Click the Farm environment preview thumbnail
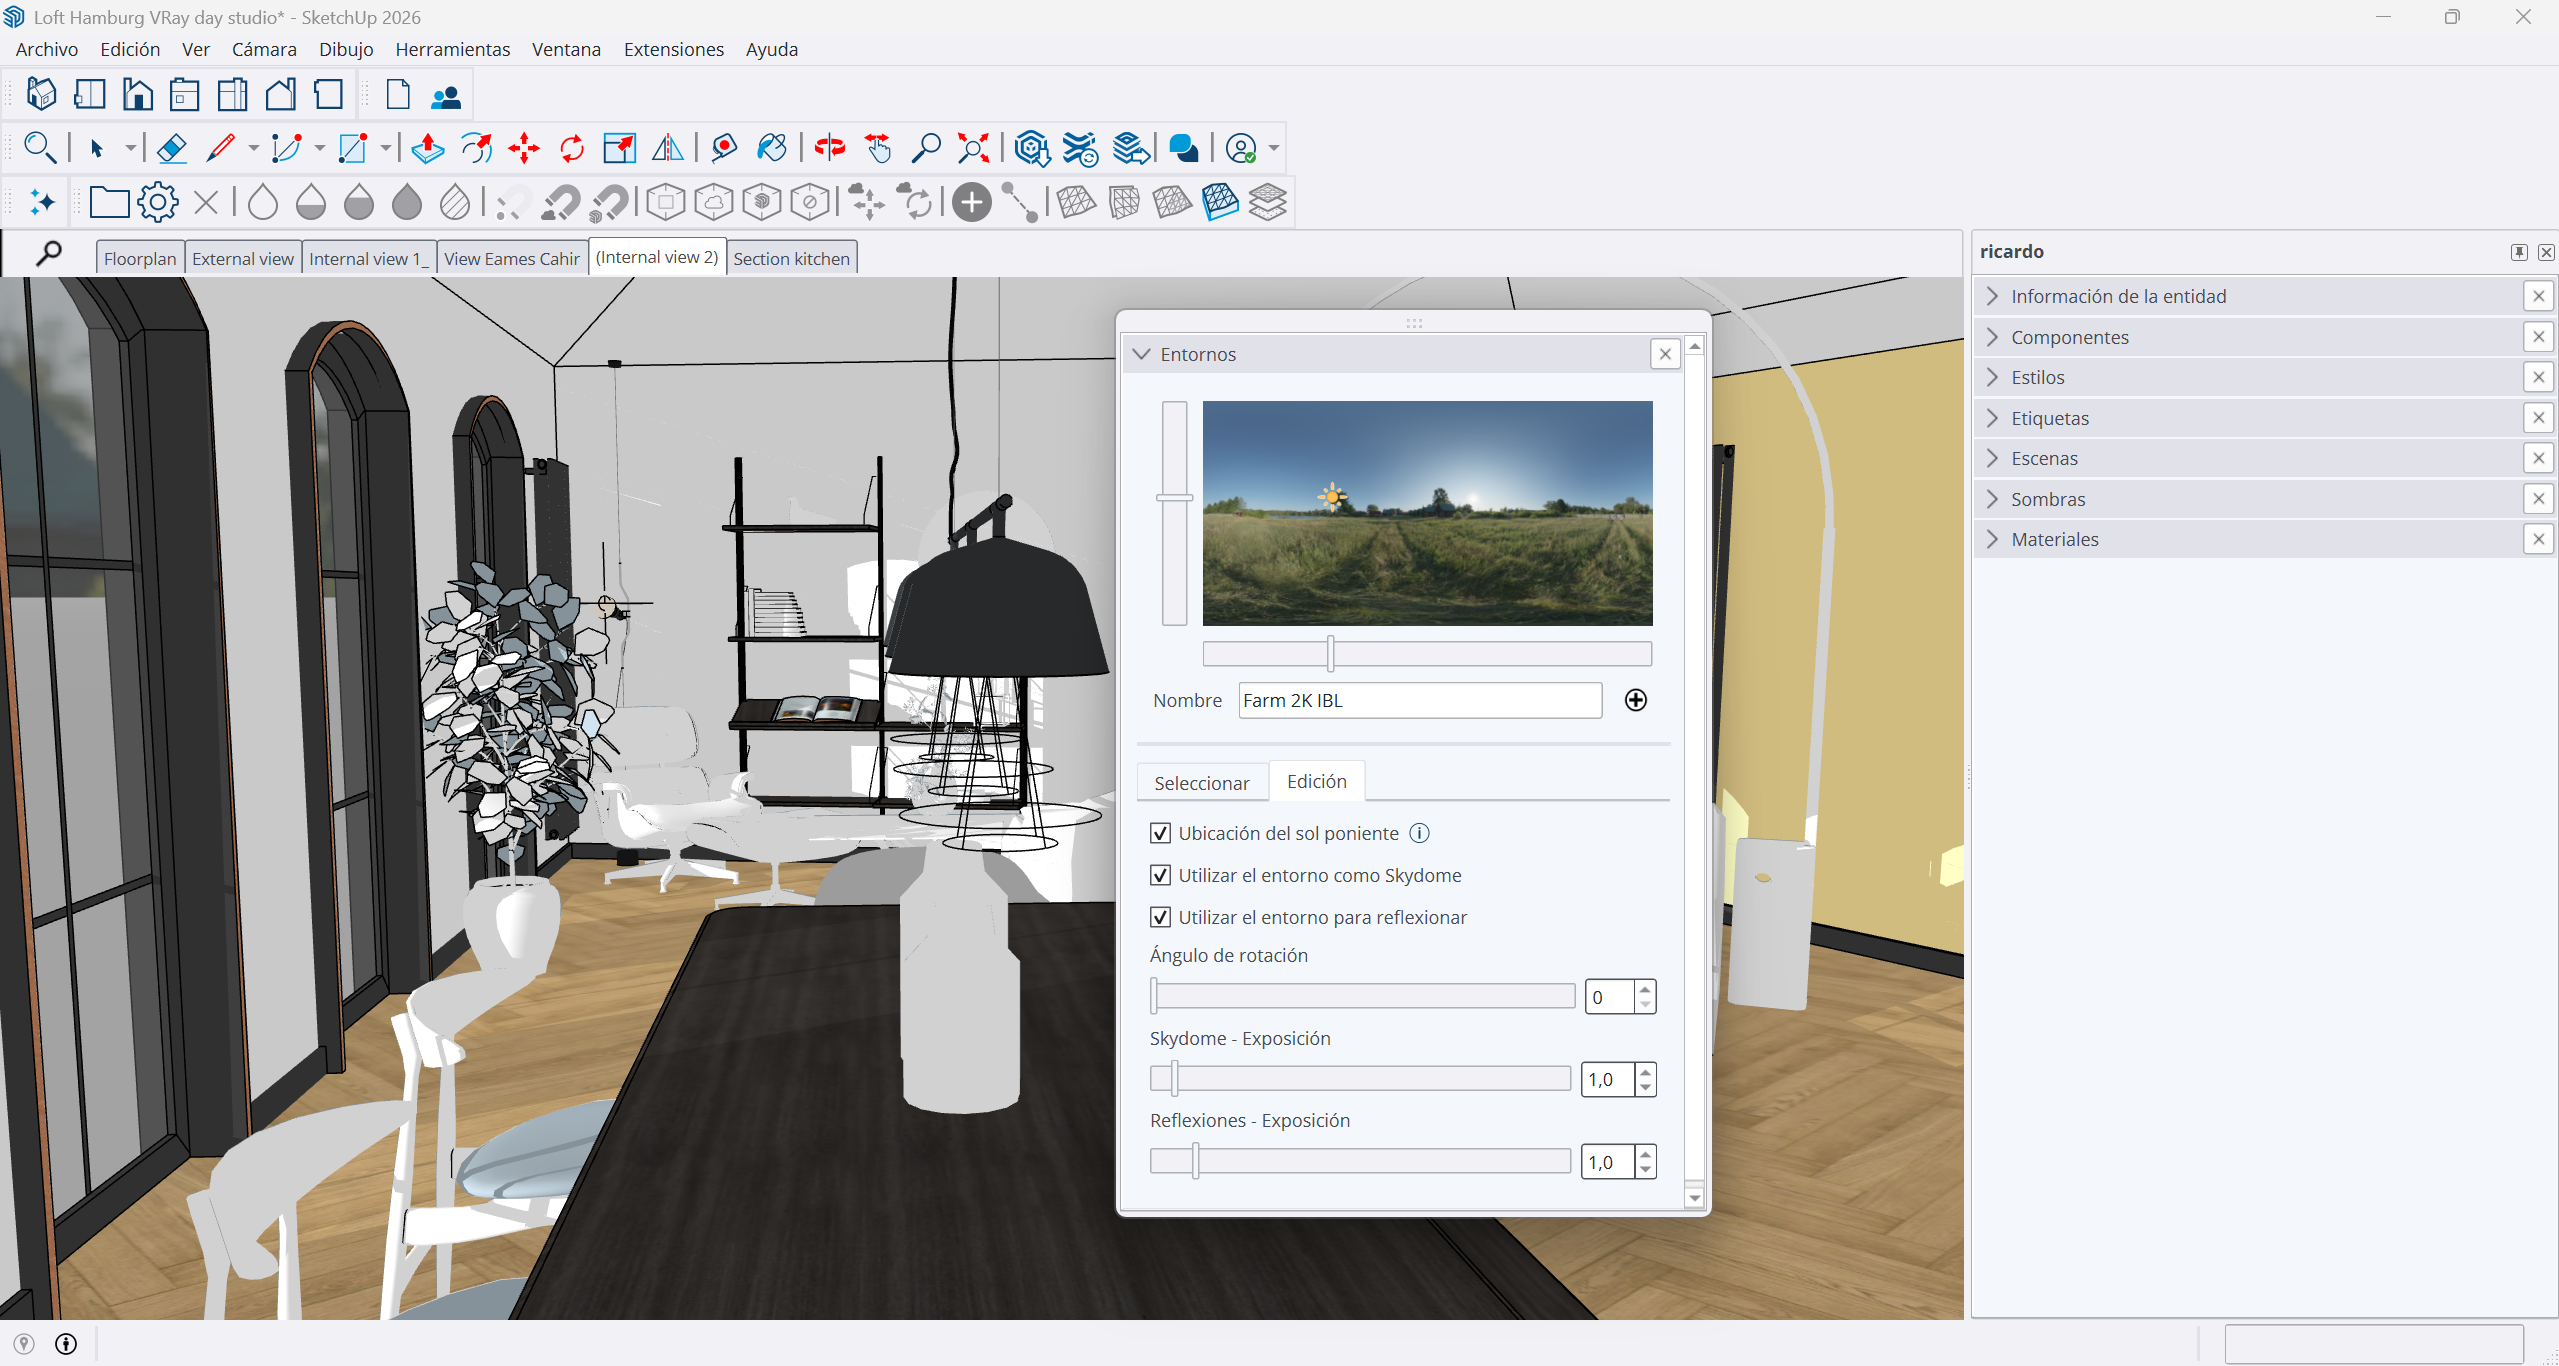Screen dimensions: 2559x1366 (1427, 513)
